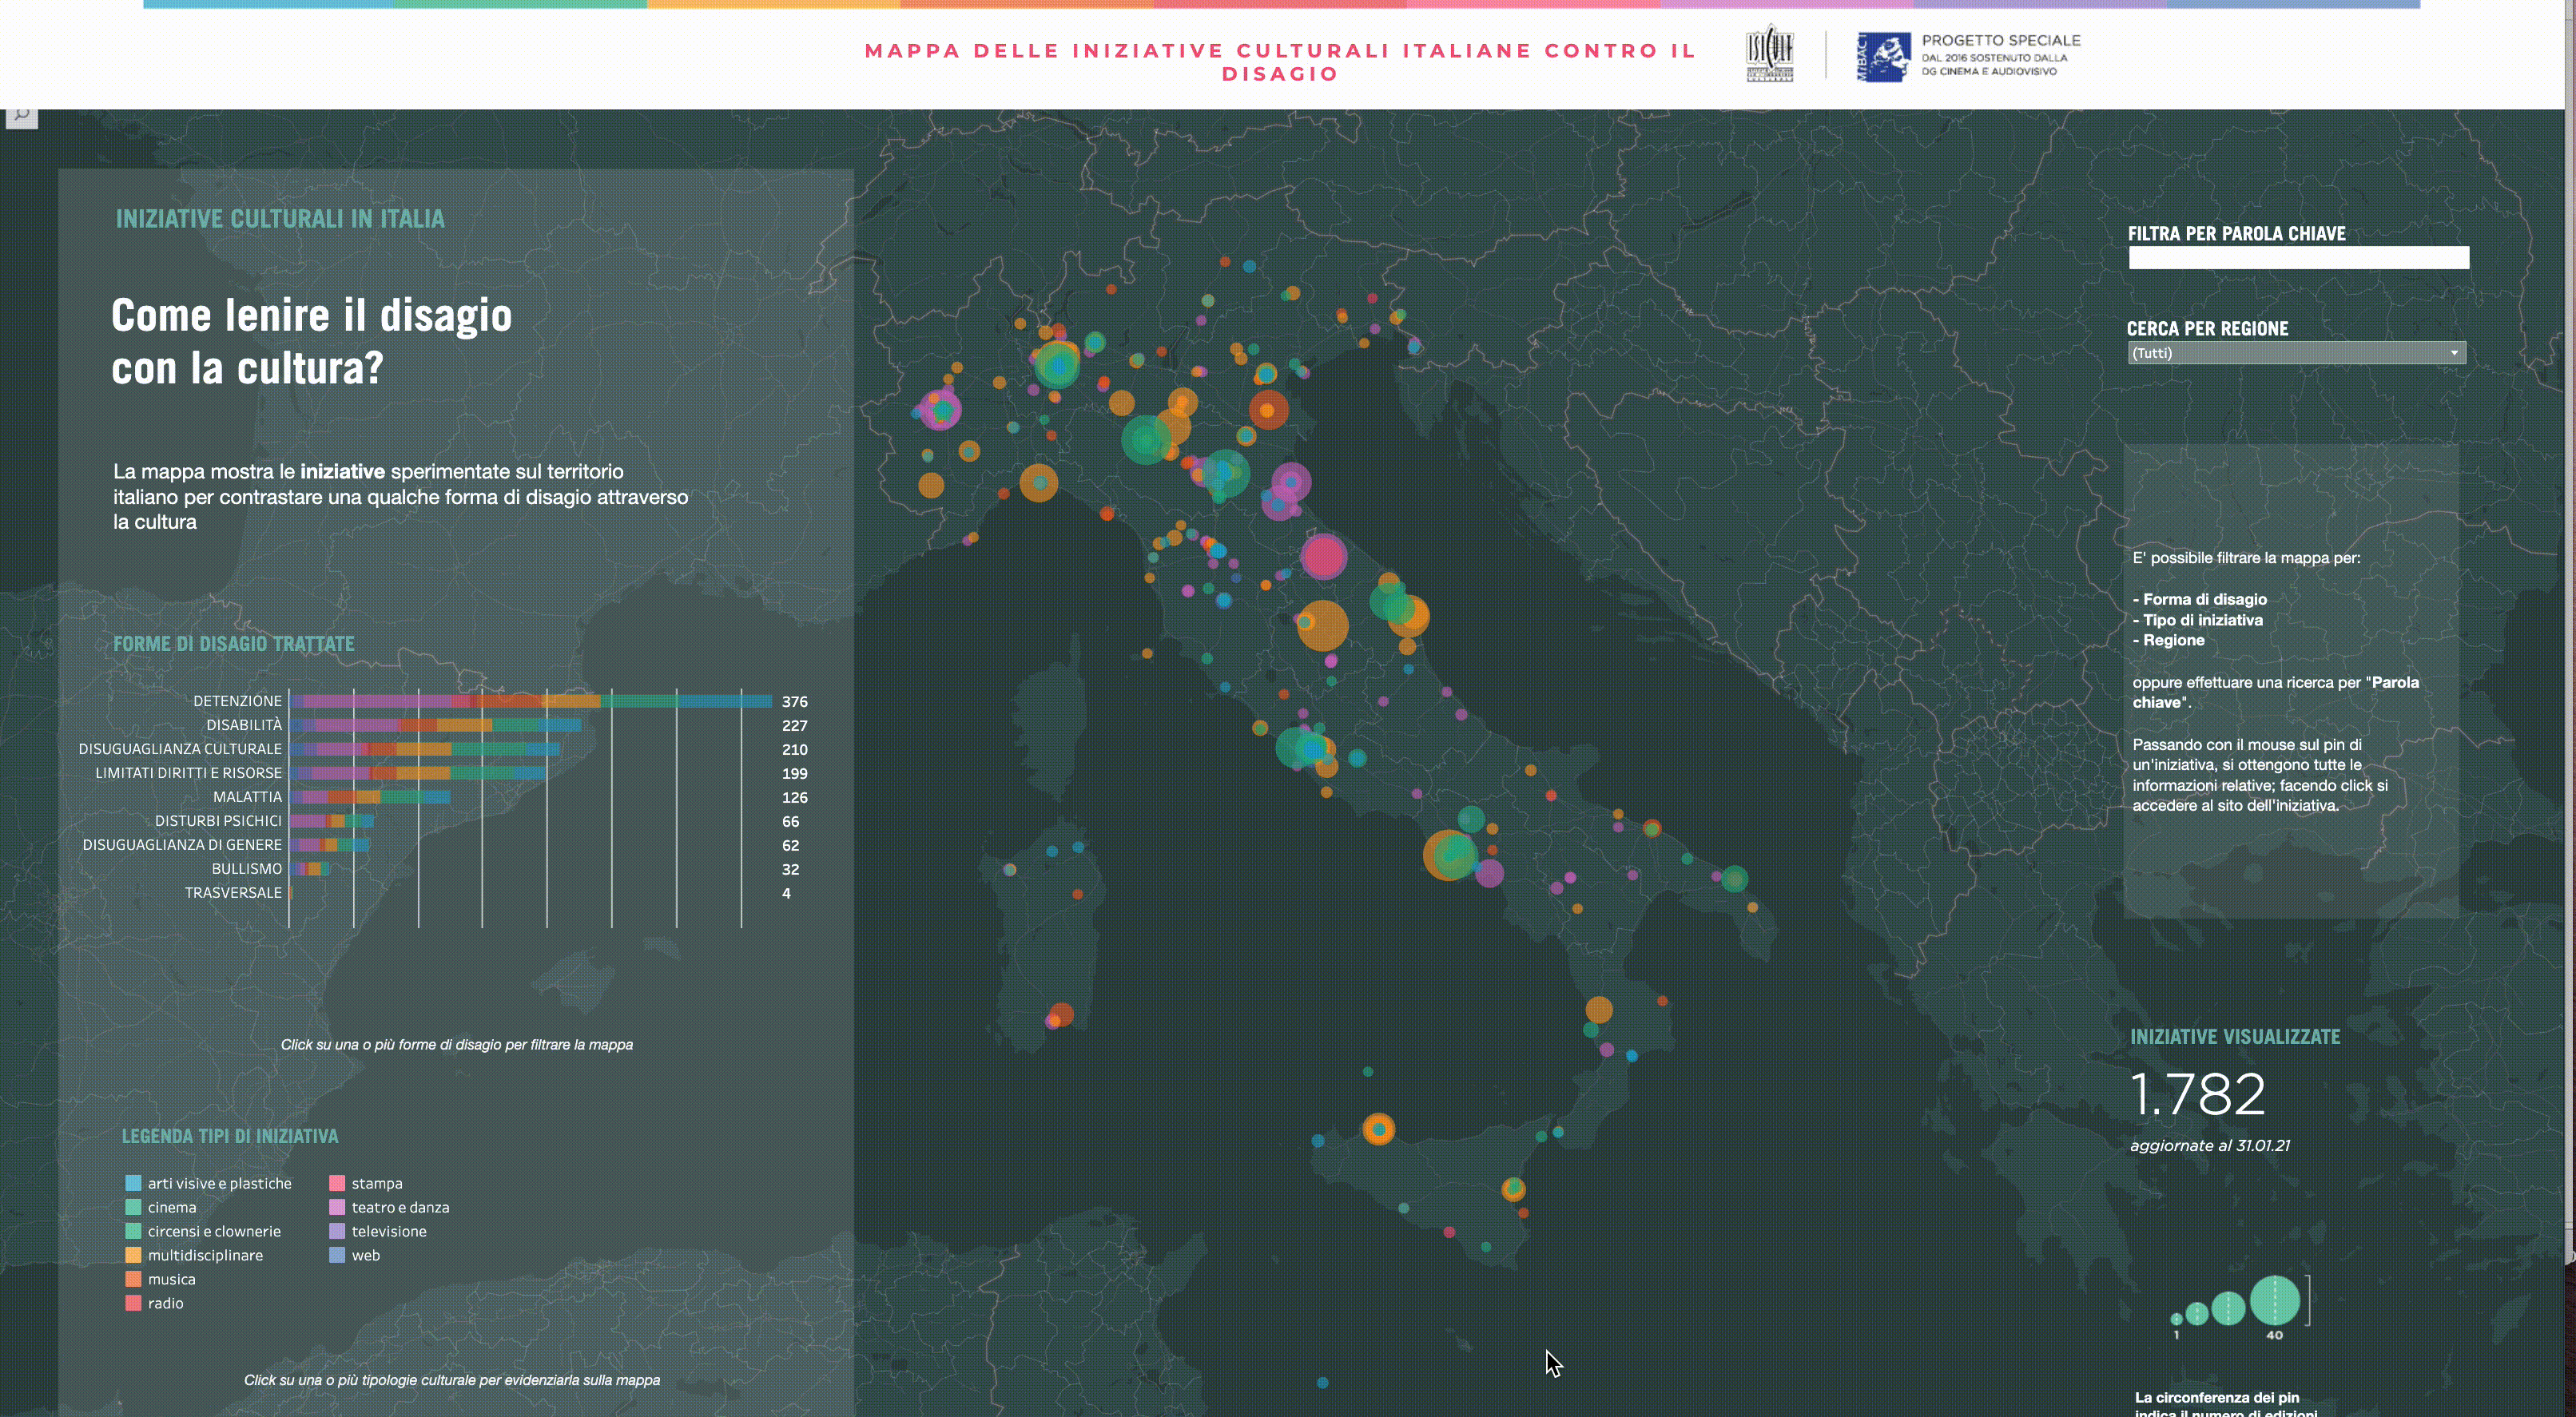Click the MiBACT blue logo

(x=1883, y=56)
